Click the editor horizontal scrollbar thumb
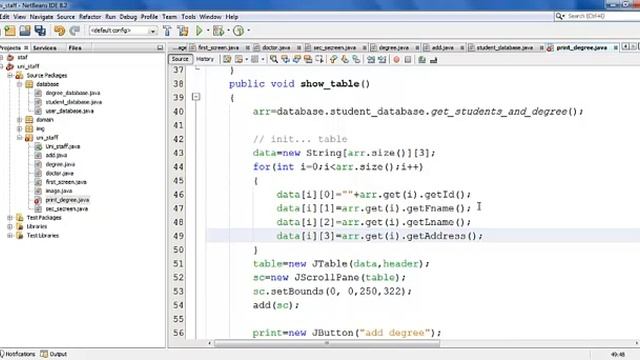Screen dimensions: 640x360 [x=327, y=343]
